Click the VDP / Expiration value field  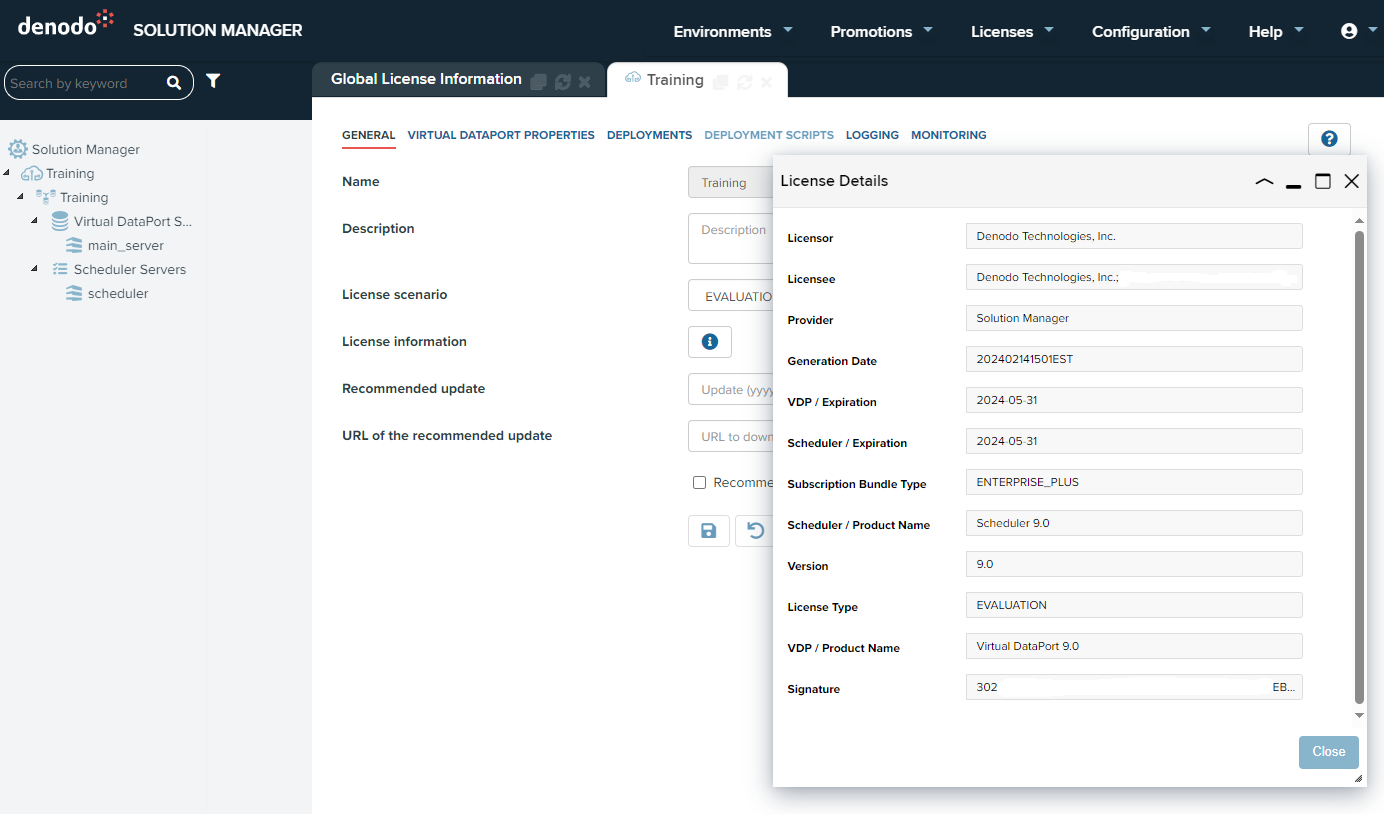coord(1134,400)
